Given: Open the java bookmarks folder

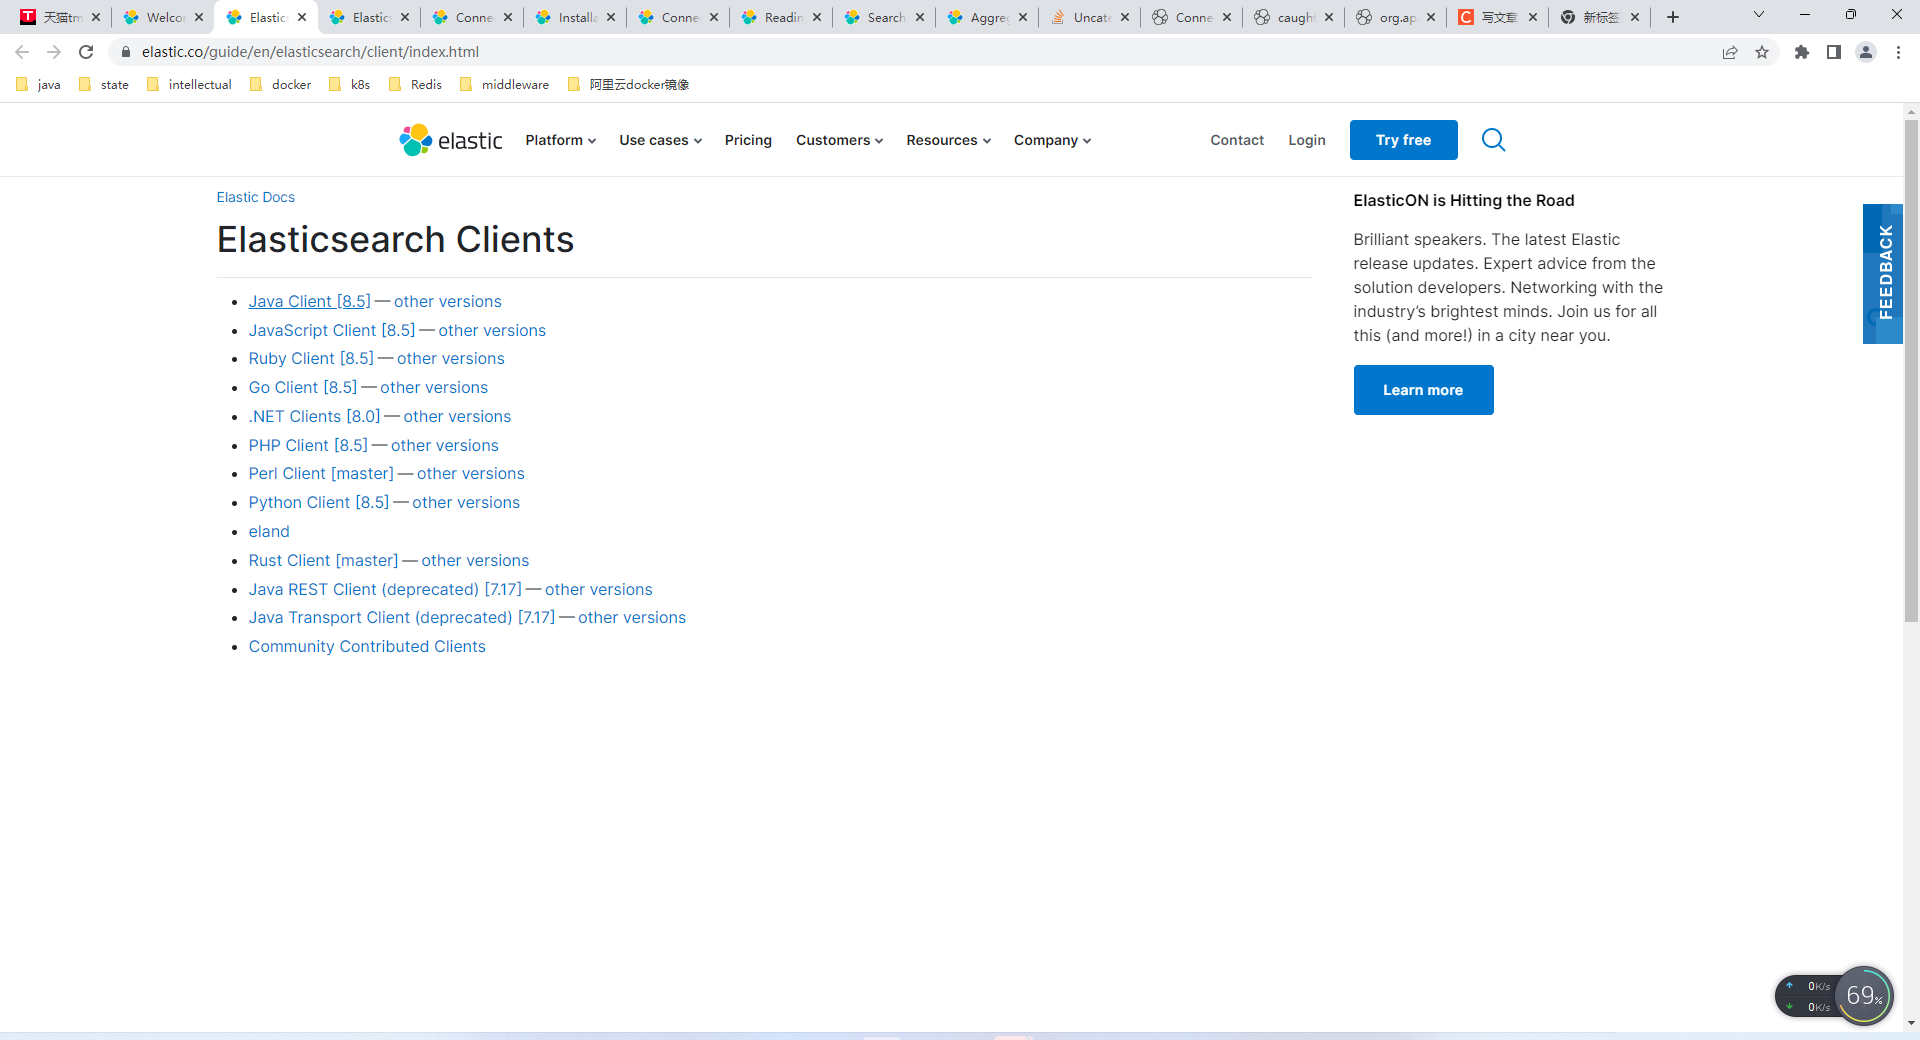Looking at the screenshot, I should pyautogui.click(x=39, y=85).
